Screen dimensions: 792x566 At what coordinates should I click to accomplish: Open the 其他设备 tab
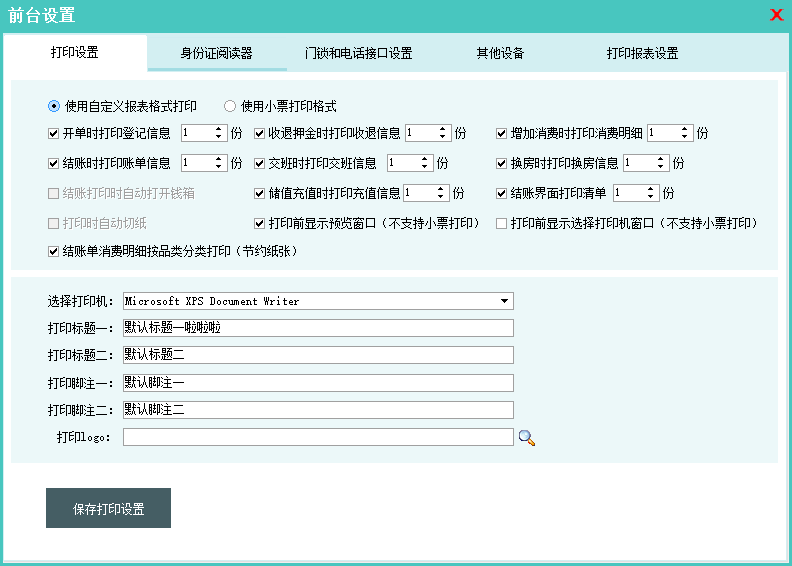click(x=500, y=54)
